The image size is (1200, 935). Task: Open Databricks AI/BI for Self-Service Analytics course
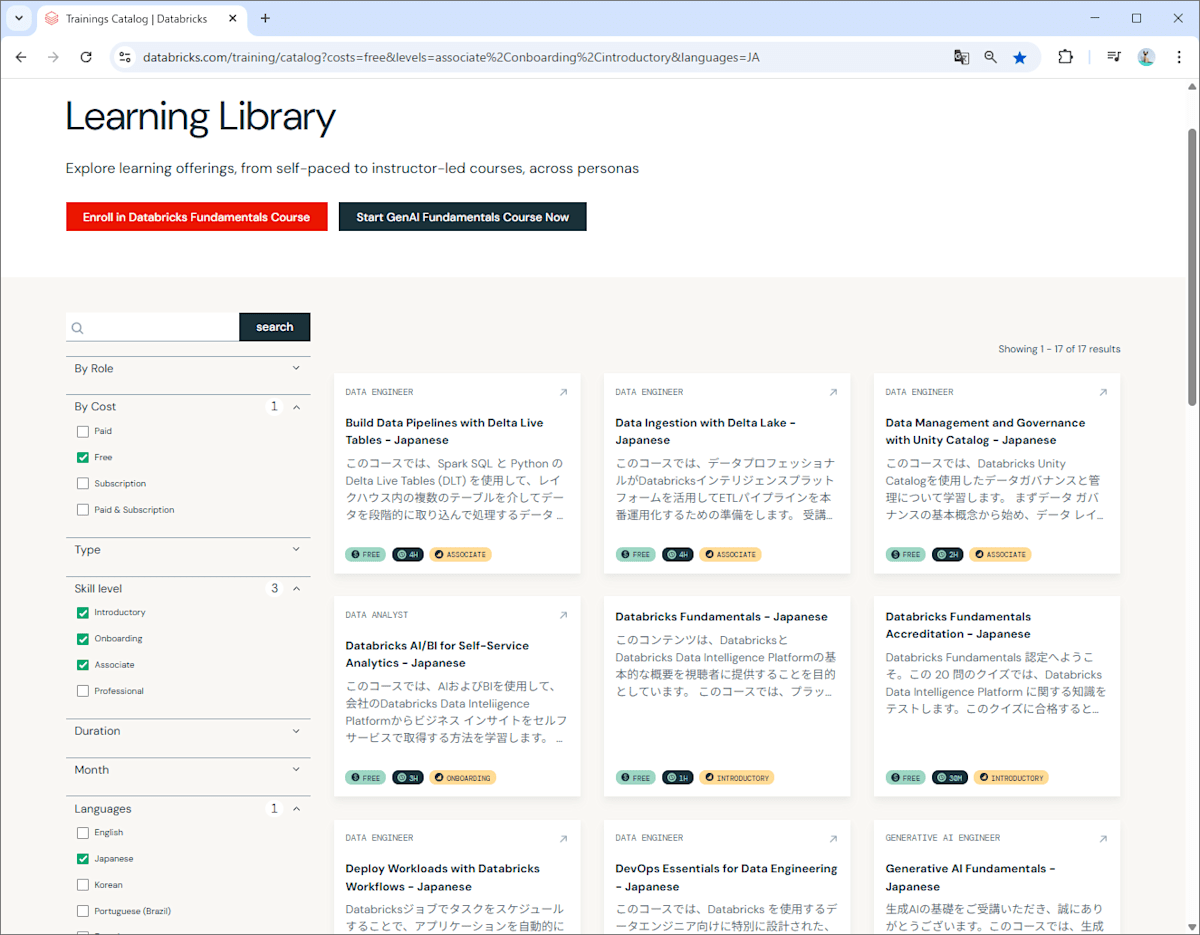click(x=437, y=654)
